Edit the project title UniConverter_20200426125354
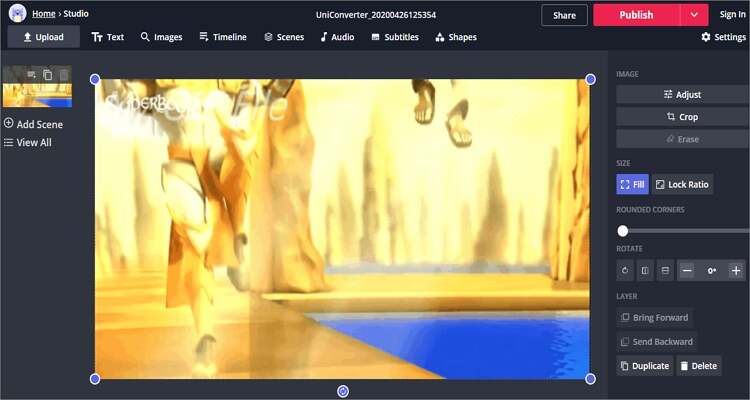The width and height of the screenshot is (750, 400). pyautogui.click(x=375, y=15)
